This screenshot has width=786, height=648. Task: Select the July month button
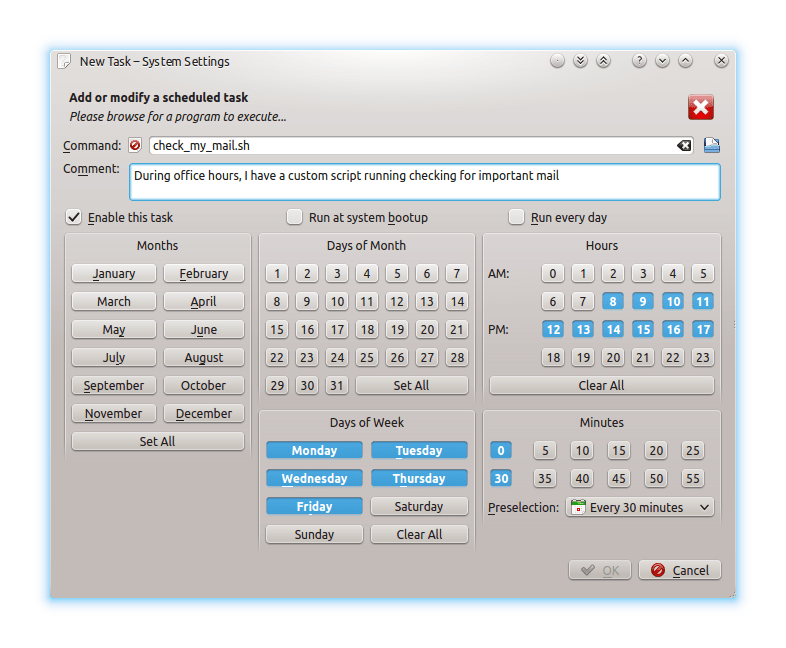click(114, 358)
